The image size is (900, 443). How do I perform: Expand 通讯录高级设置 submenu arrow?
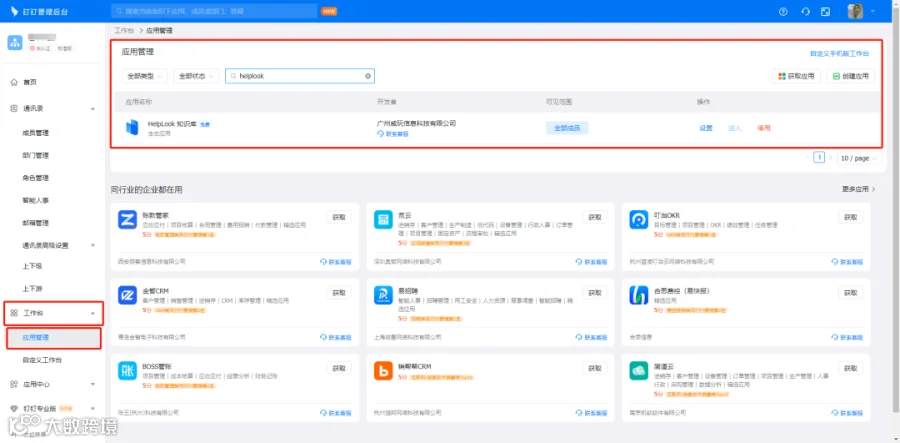point(93,246)
